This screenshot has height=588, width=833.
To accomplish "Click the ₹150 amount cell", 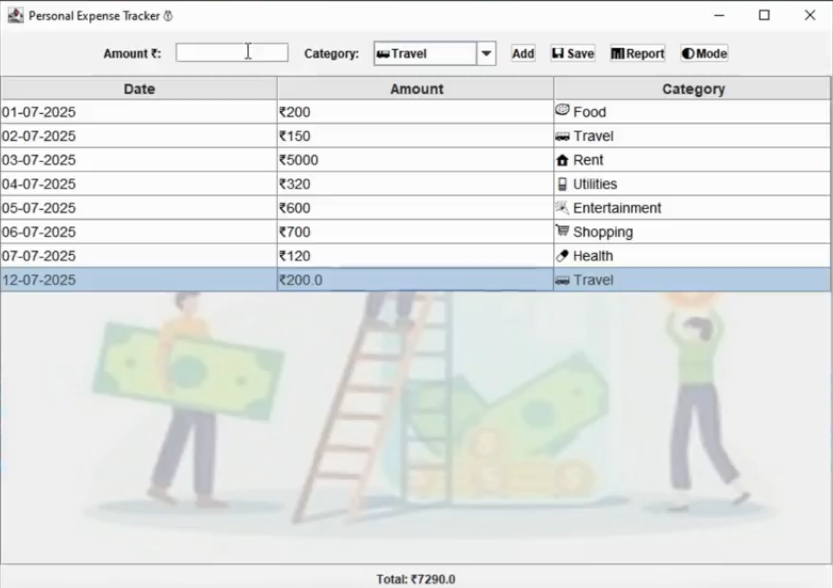I will 415,136.
